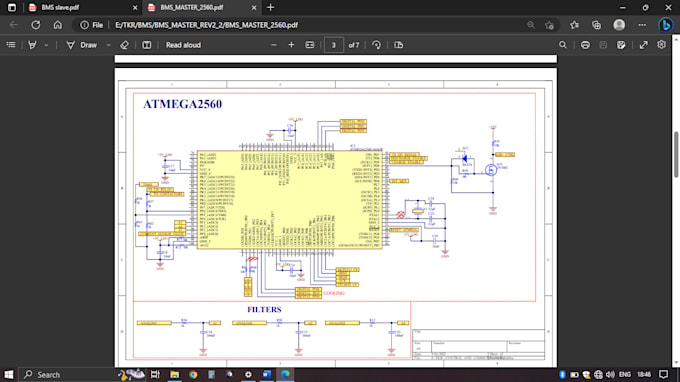Image resolution: width=680 pixels, height=382 pixels.
Task: Open the tab actions menu icon
Action: (x=12, y=7)
